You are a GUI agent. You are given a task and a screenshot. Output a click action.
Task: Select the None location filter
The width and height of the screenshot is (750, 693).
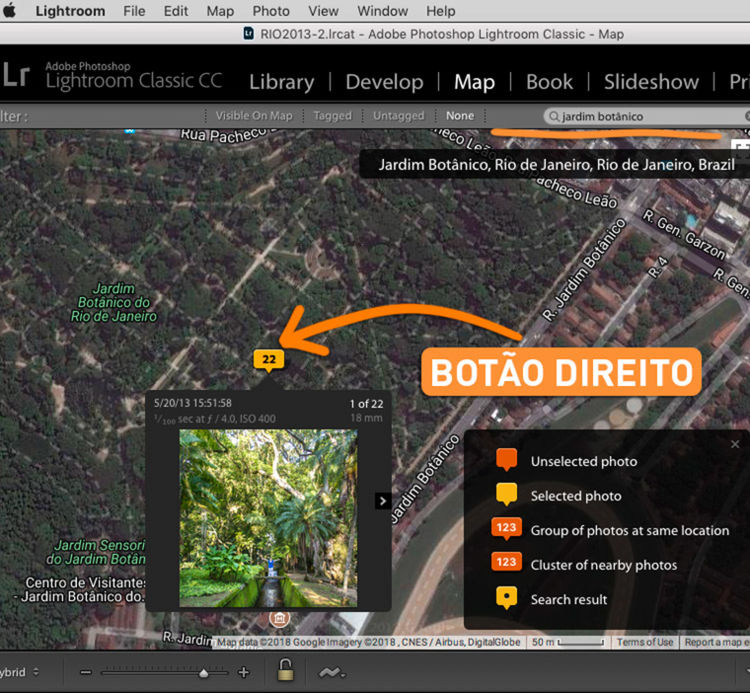460,116
